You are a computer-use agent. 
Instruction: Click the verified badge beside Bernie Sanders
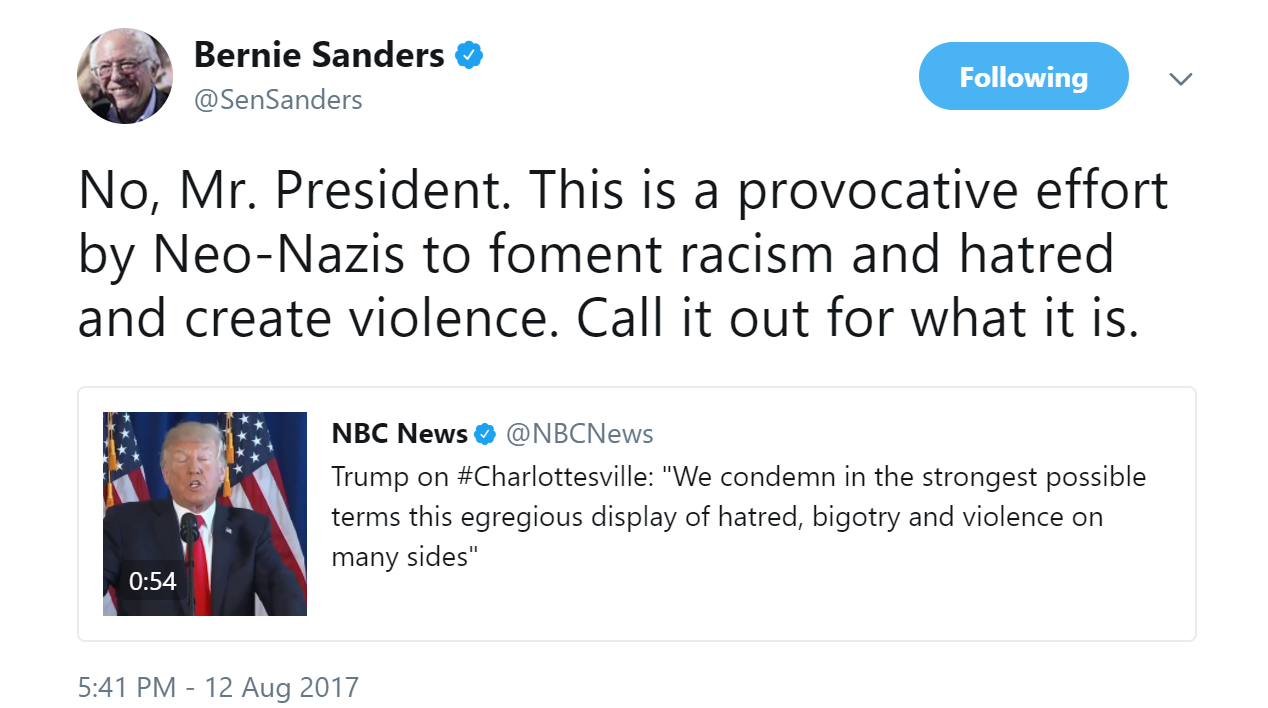tap(469, 55)
